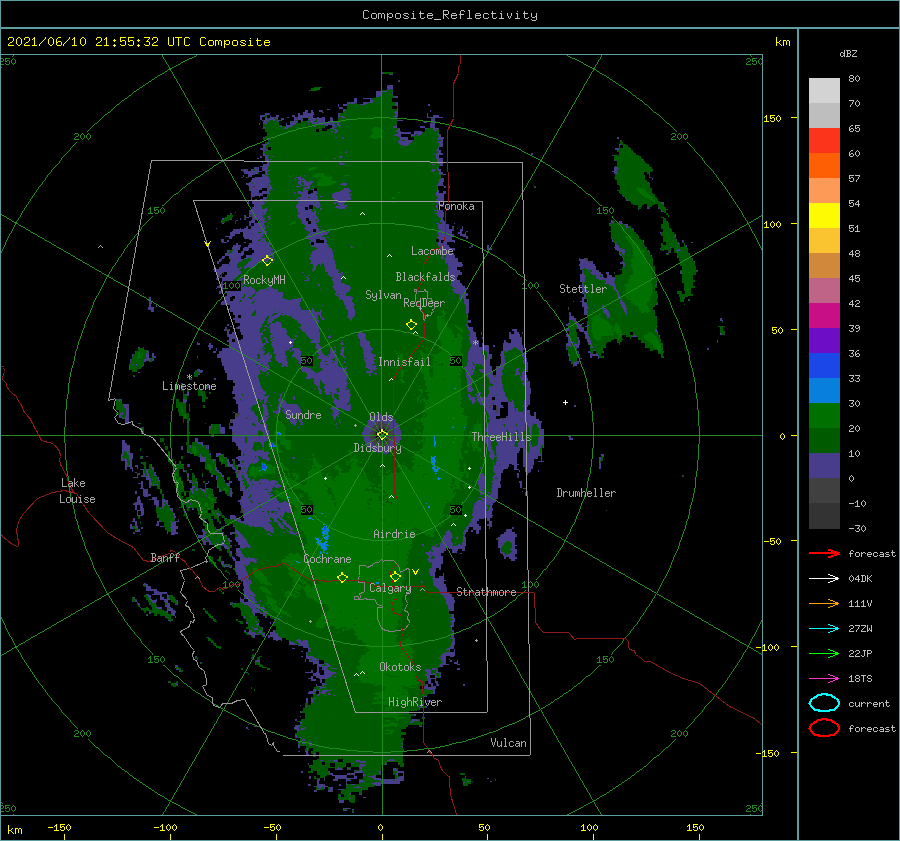Select the bright green 20-30 dBZ swatch
The height and width of the screenshot is (841, 900).
824,416
